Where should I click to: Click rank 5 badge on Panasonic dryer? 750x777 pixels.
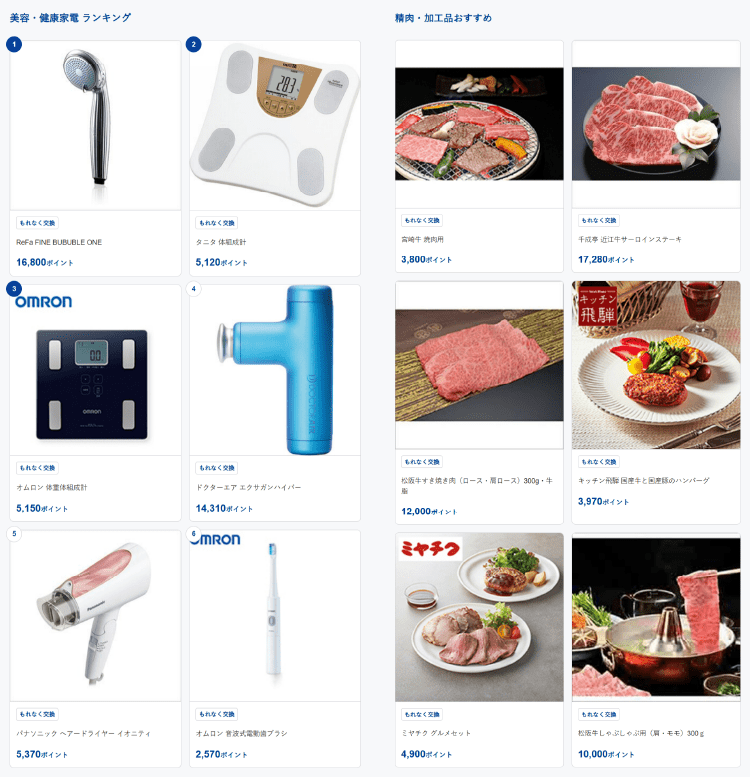(14, 534)
